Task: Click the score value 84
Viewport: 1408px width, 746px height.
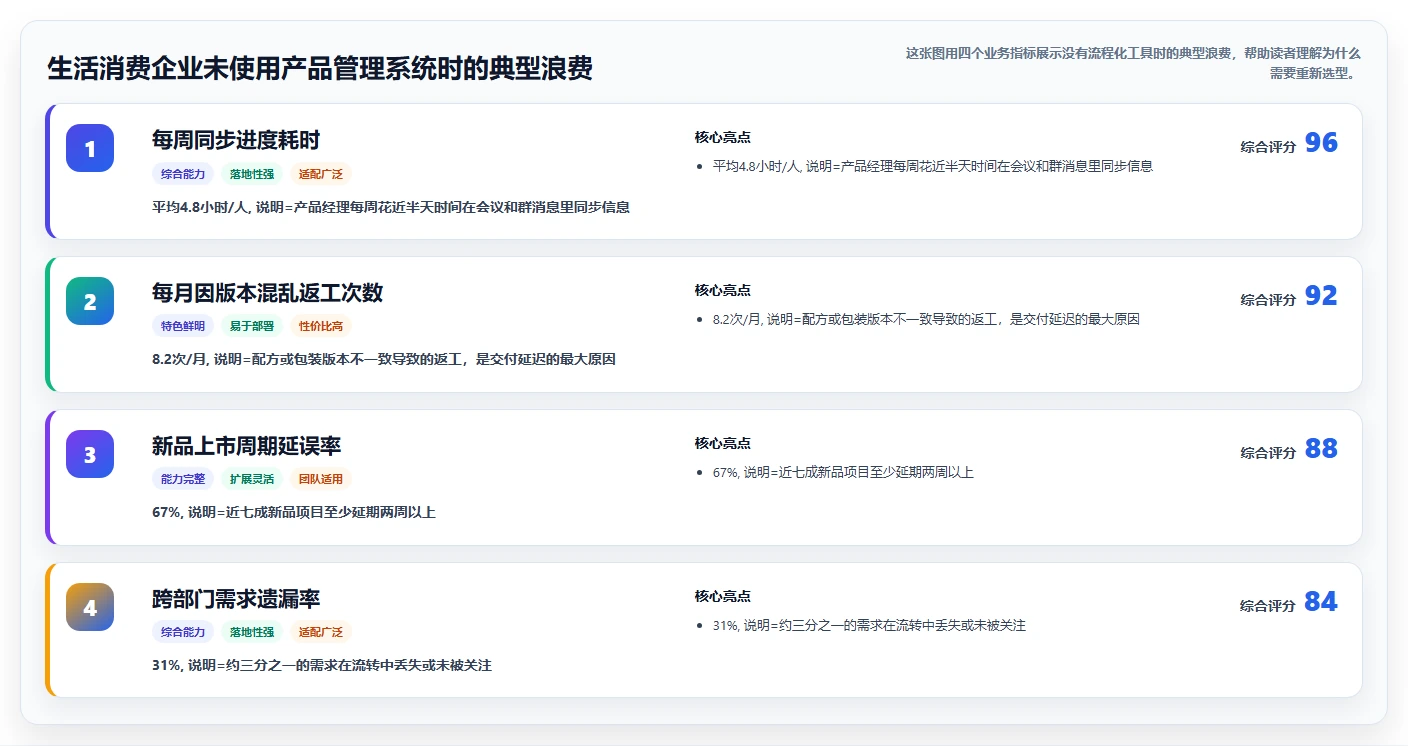Action: click(1321, 602)
